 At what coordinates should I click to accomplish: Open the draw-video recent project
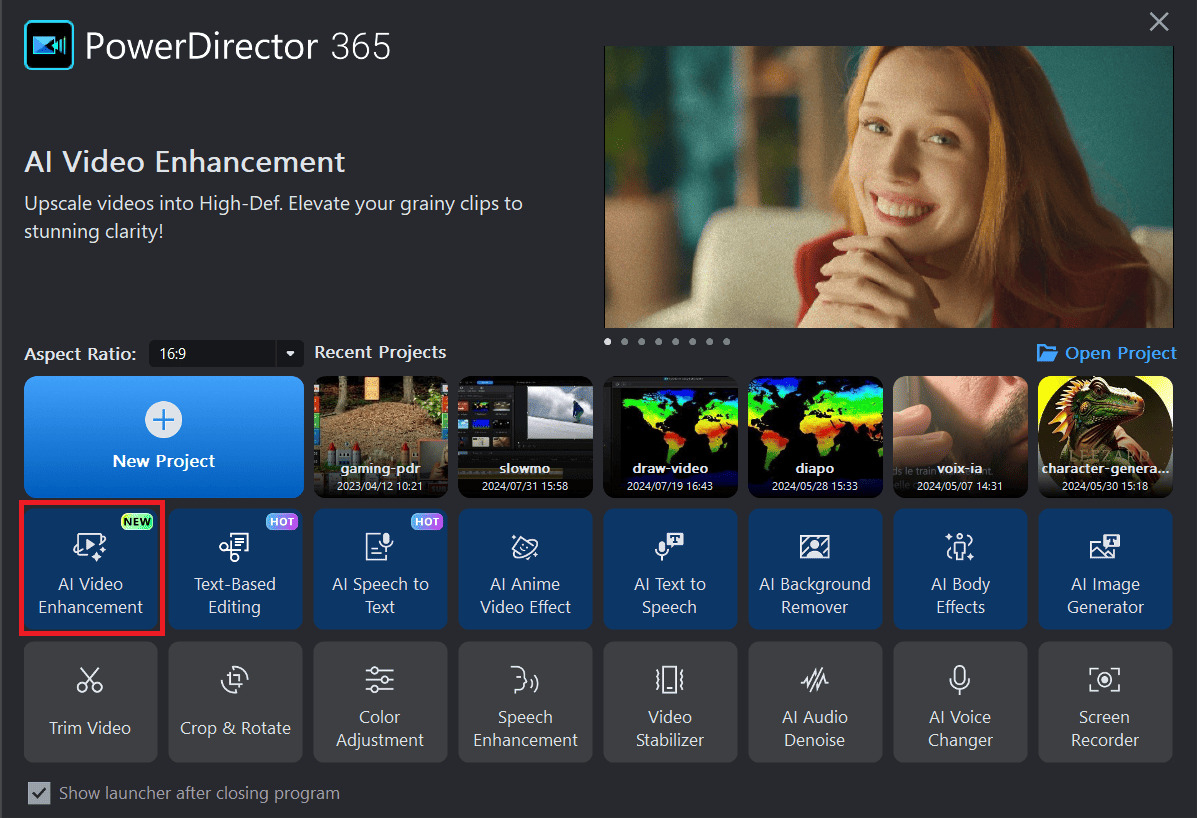point(670,437)
